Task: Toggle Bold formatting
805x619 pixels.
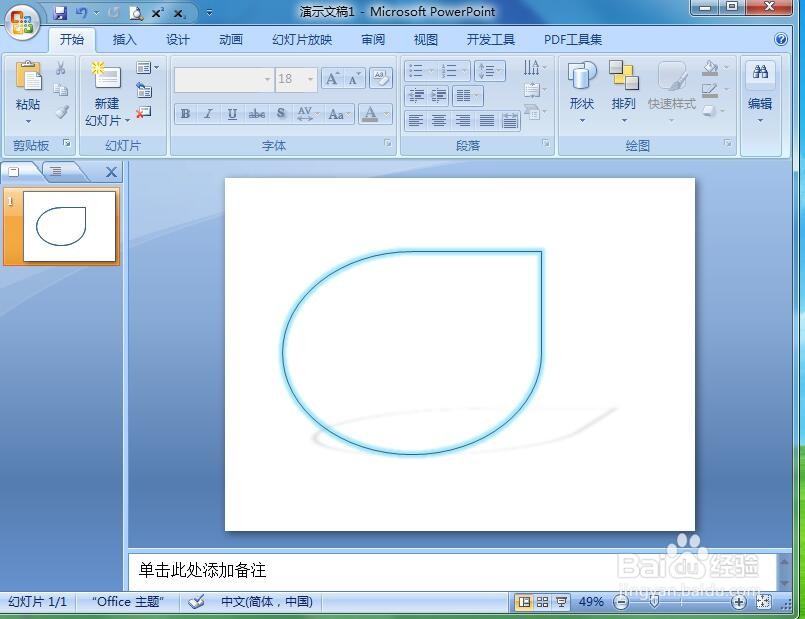Action: (186, 114)
